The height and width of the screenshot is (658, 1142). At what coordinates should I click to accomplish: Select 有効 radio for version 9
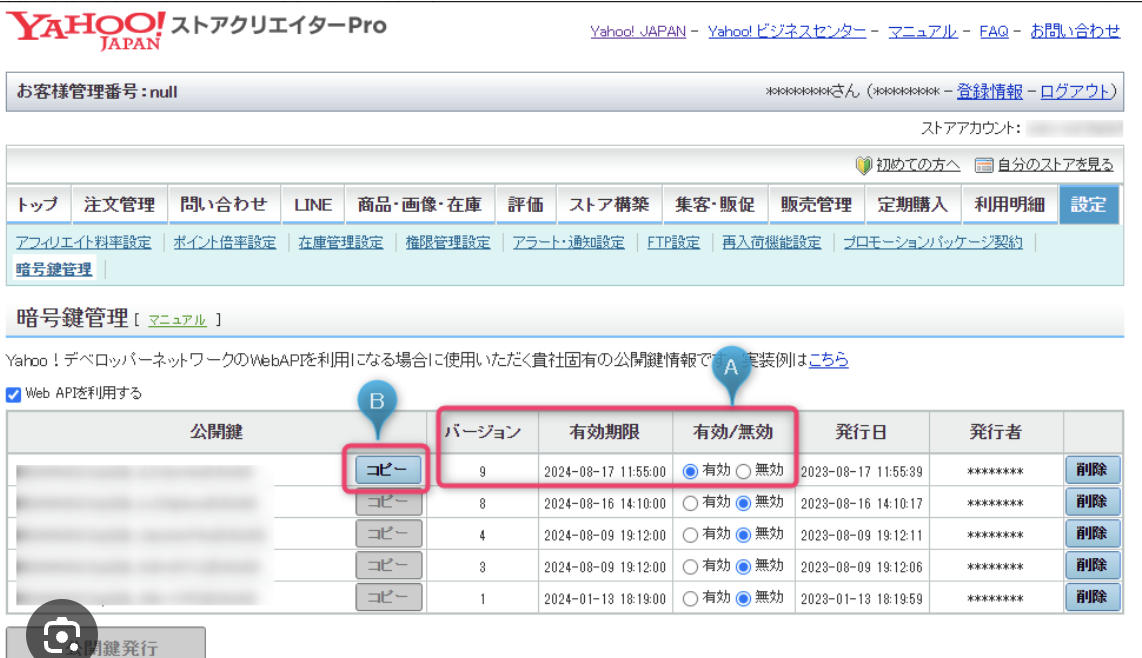[x=690, y=471]
